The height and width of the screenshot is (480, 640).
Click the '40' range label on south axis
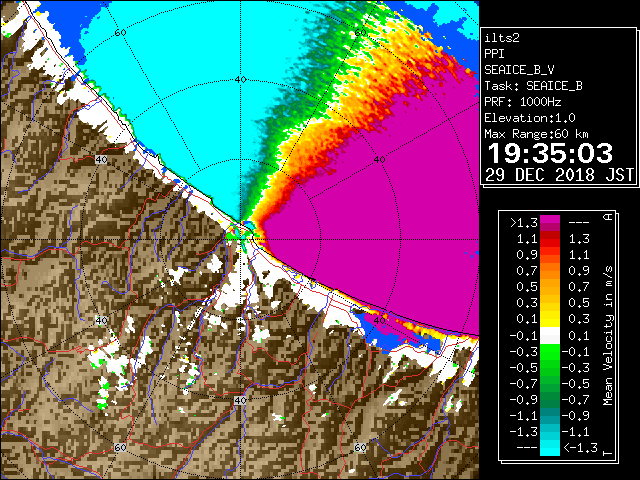pos(240,400)
